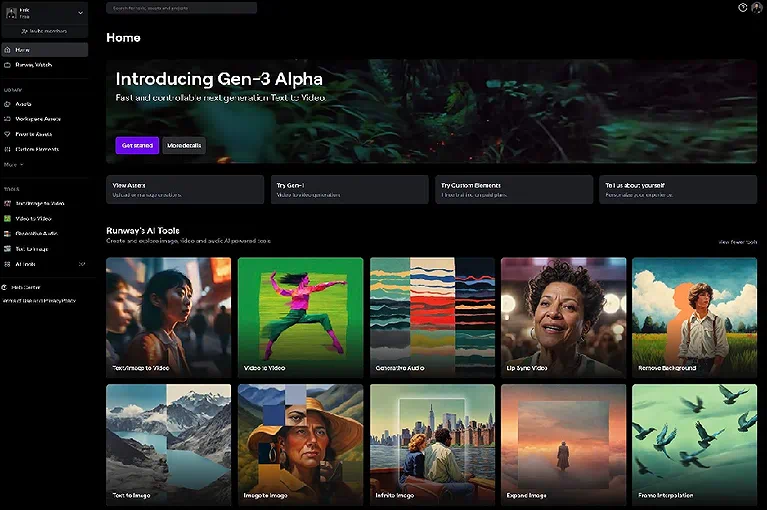This screenshot has height=510, width=768.
Task: Select Generative Audio in sidebar tools
Action: [x=45, y=234]
